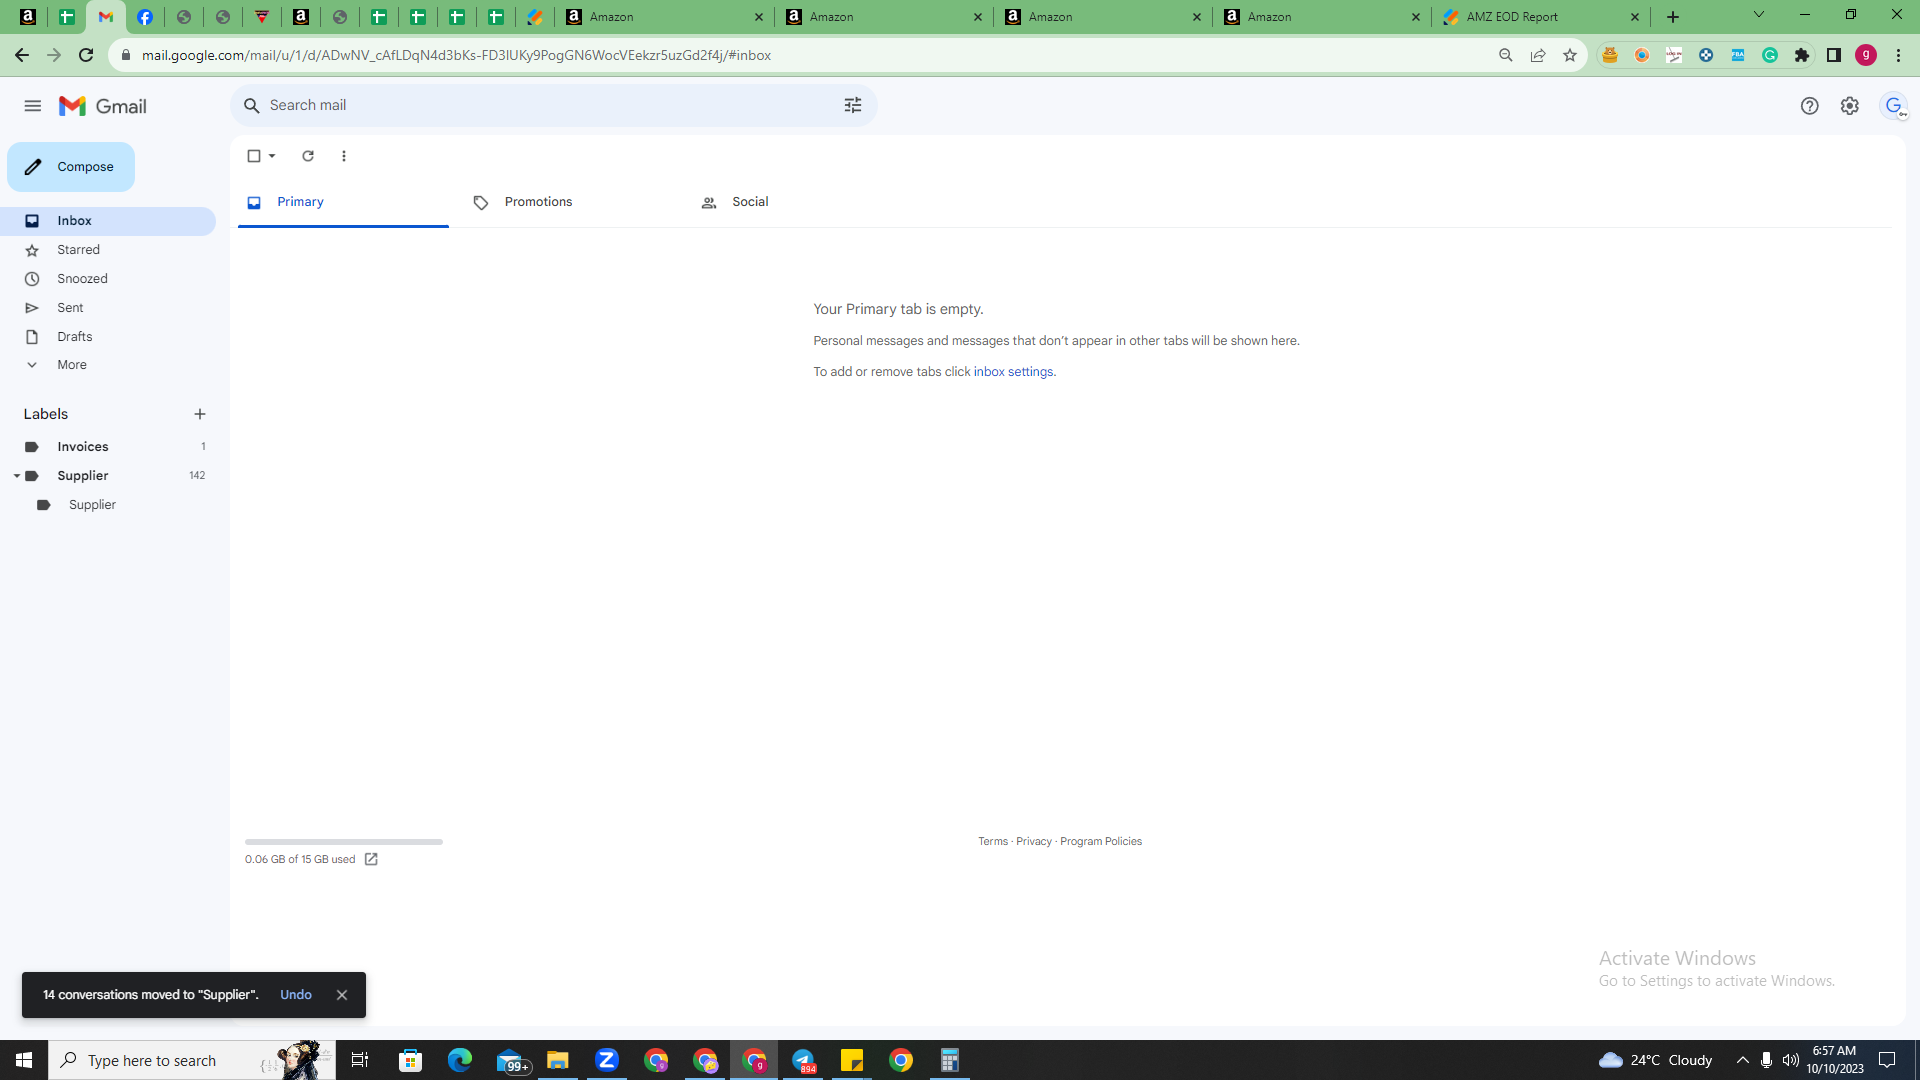Image resolution: width=1920 pixels, height=1080 pixels.
Task: Open File Explorer from the taskbar
Action: pos(558,1060)
